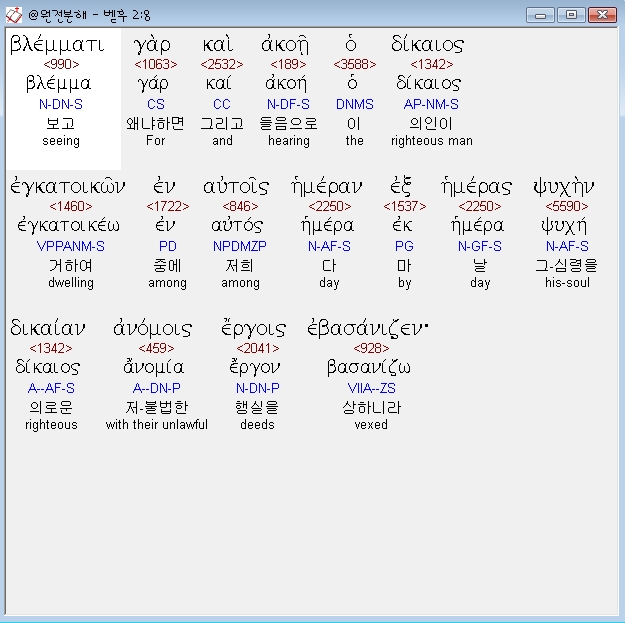
Task: Click the gloss 'with their unlawful'
Action: 157,425
